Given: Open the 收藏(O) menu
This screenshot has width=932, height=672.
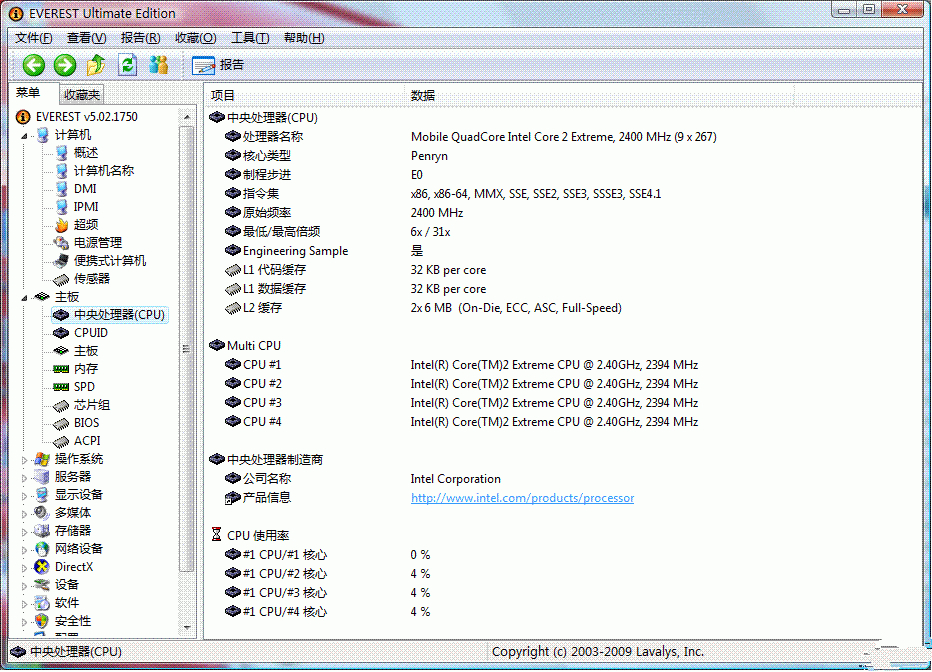Looking at the screenshot, I should pos(196,38).
